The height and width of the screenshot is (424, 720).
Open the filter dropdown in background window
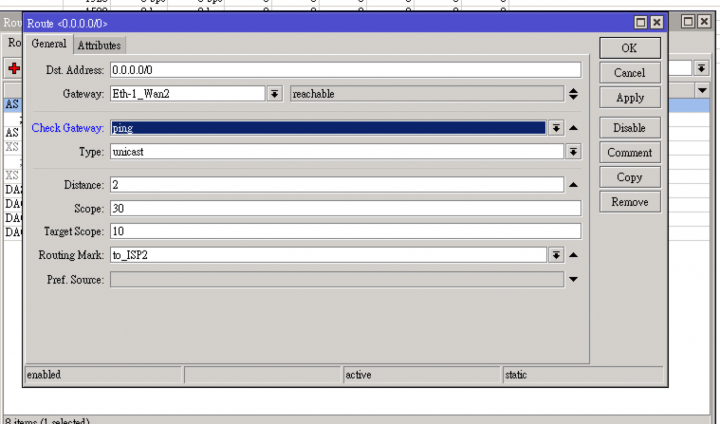tap(701, 68)
